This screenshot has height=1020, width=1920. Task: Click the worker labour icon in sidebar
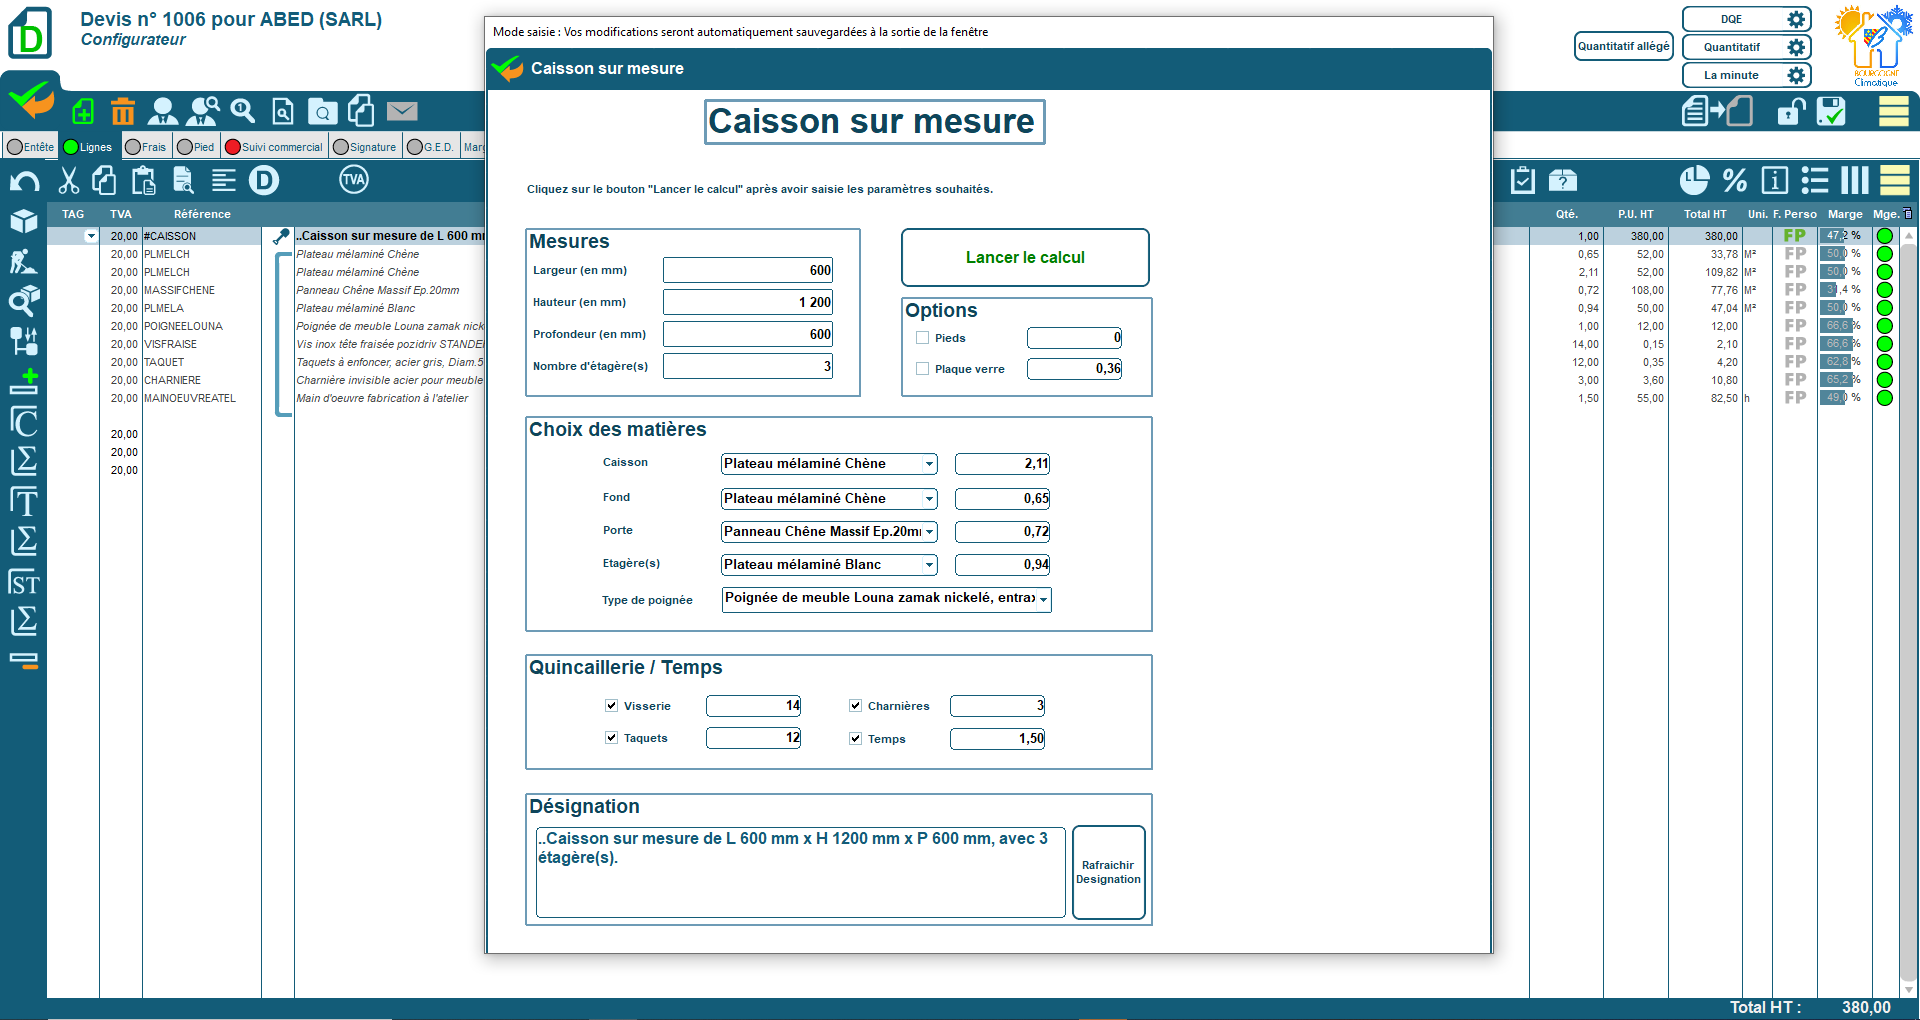click(x=24, y=261)
